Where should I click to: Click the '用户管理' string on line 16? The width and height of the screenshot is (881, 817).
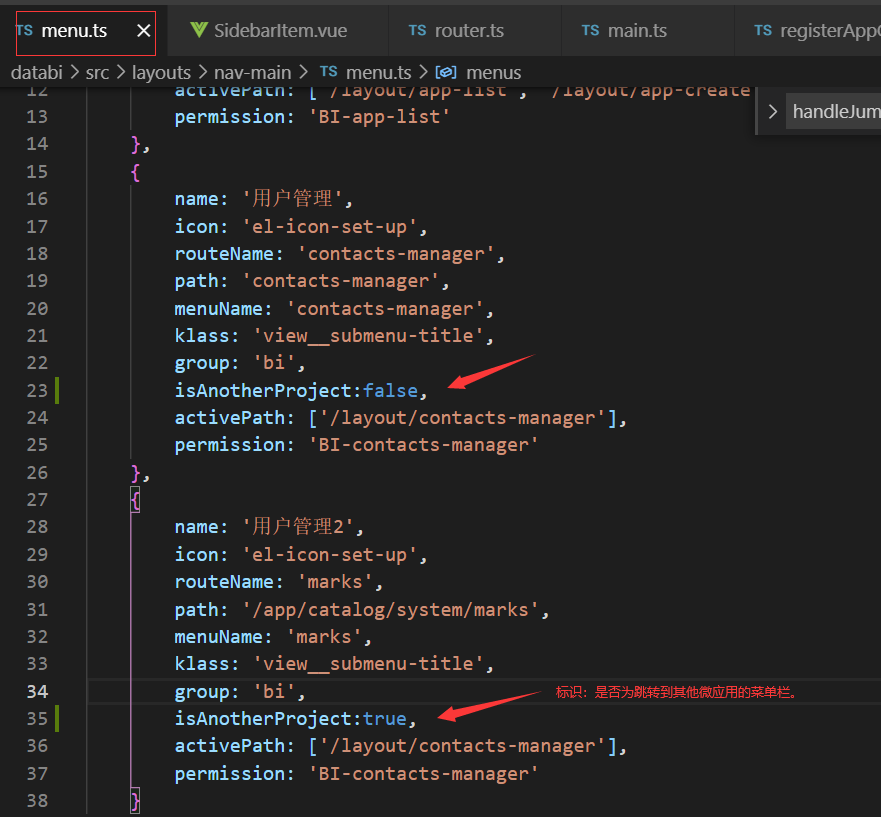pos(292,199)
